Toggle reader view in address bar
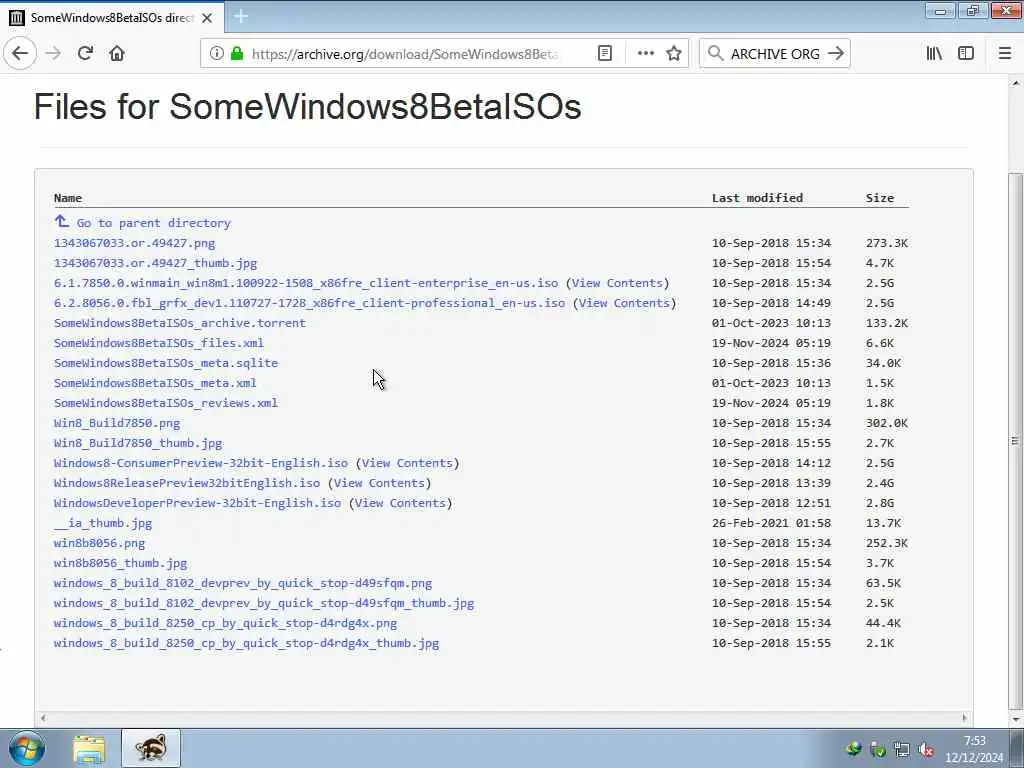 [605, 53]
